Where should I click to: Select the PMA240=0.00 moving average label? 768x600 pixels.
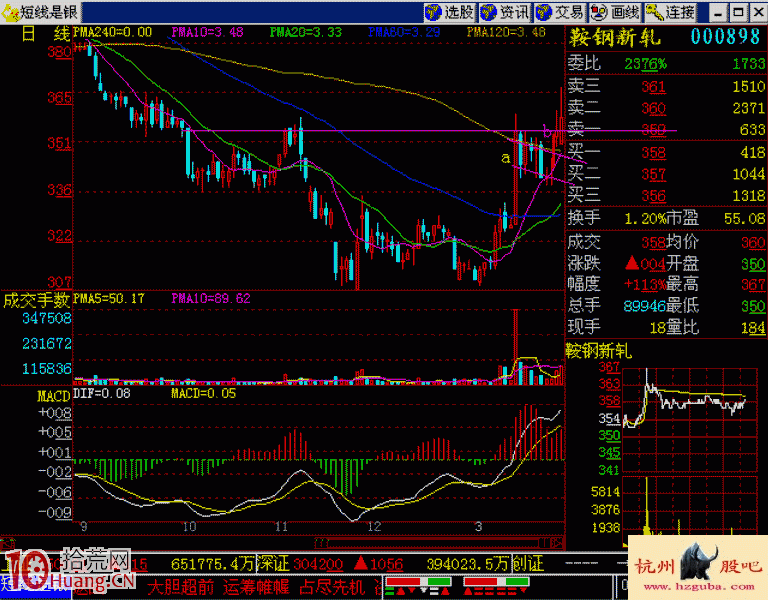[112, 32]
